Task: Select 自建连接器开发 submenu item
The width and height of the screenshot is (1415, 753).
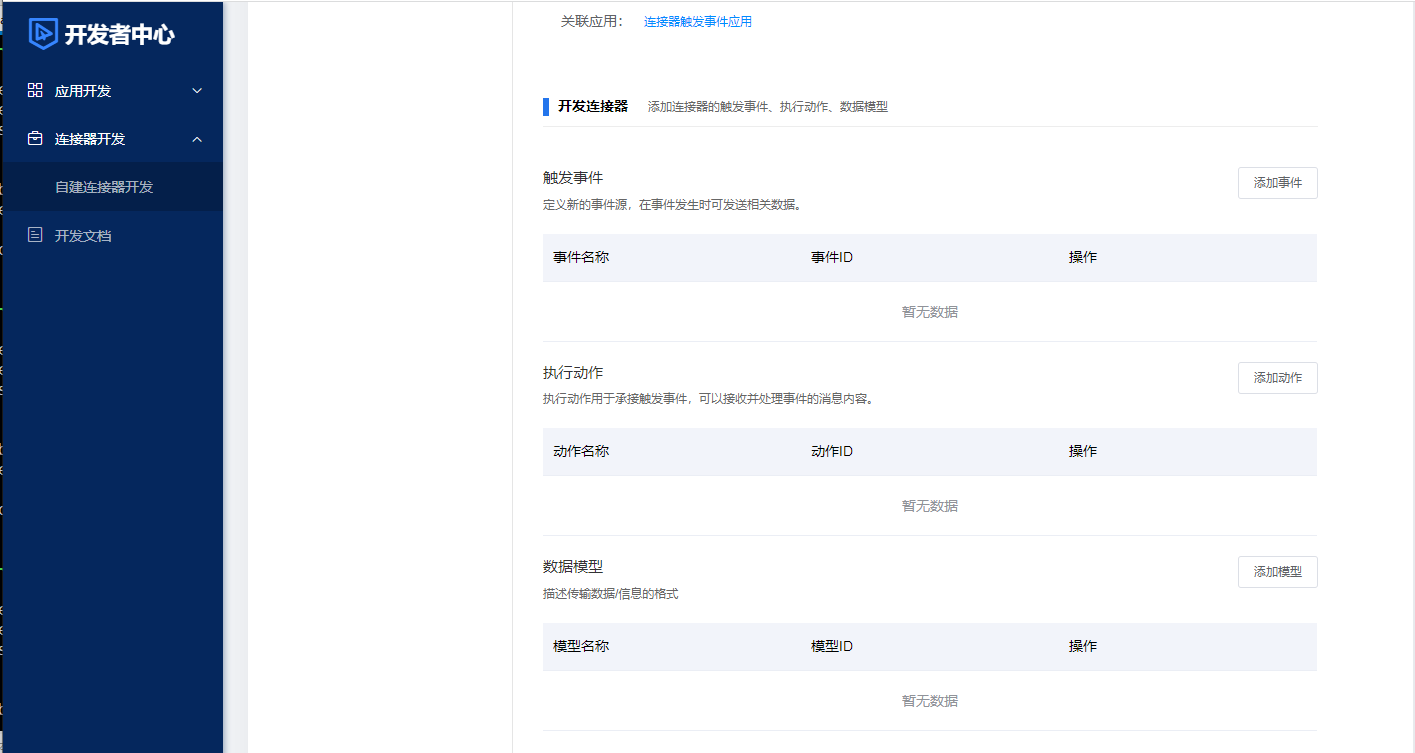Action: pos(112,187)
